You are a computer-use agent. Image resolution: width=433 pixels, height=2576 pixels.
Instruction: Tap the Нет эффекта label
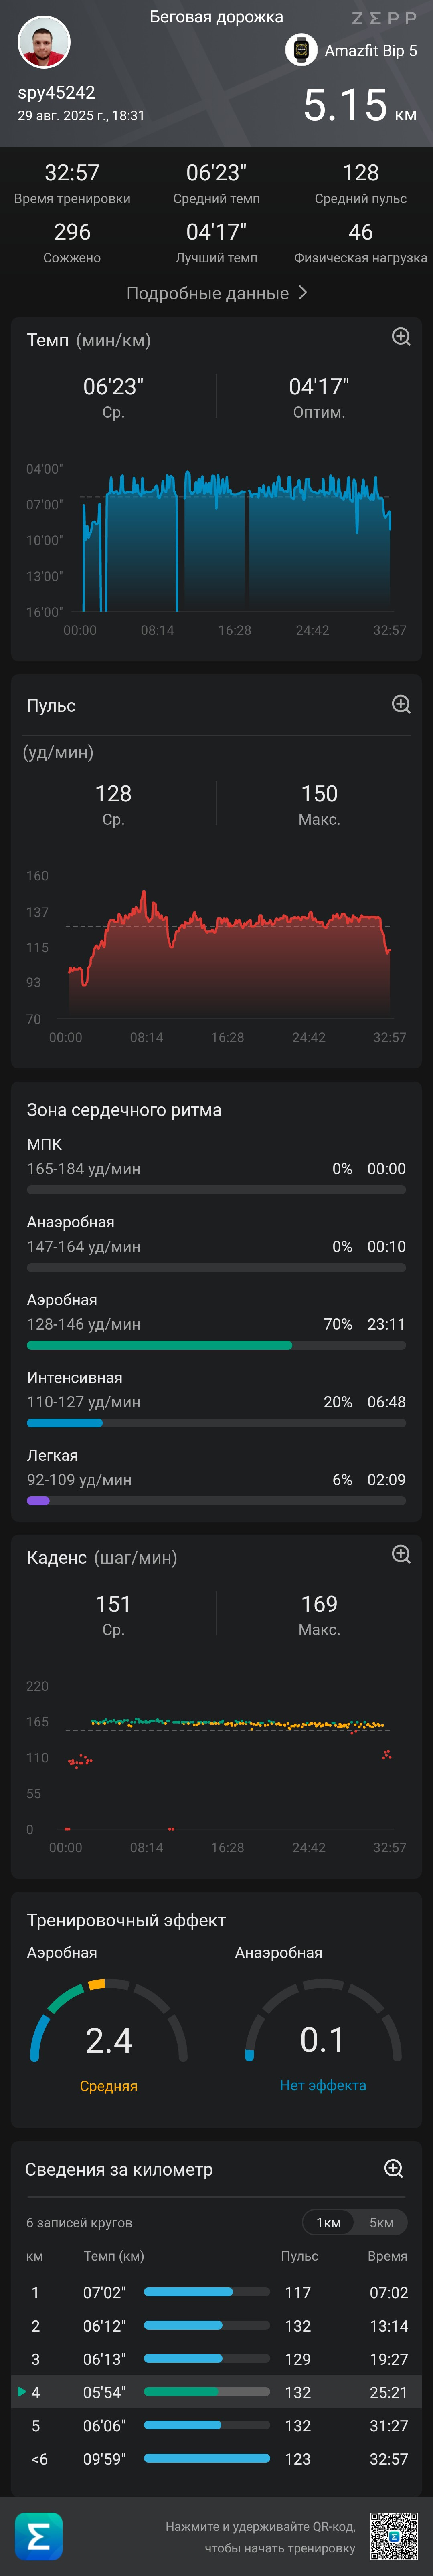pyautogui.click(x=323, y=2085)
